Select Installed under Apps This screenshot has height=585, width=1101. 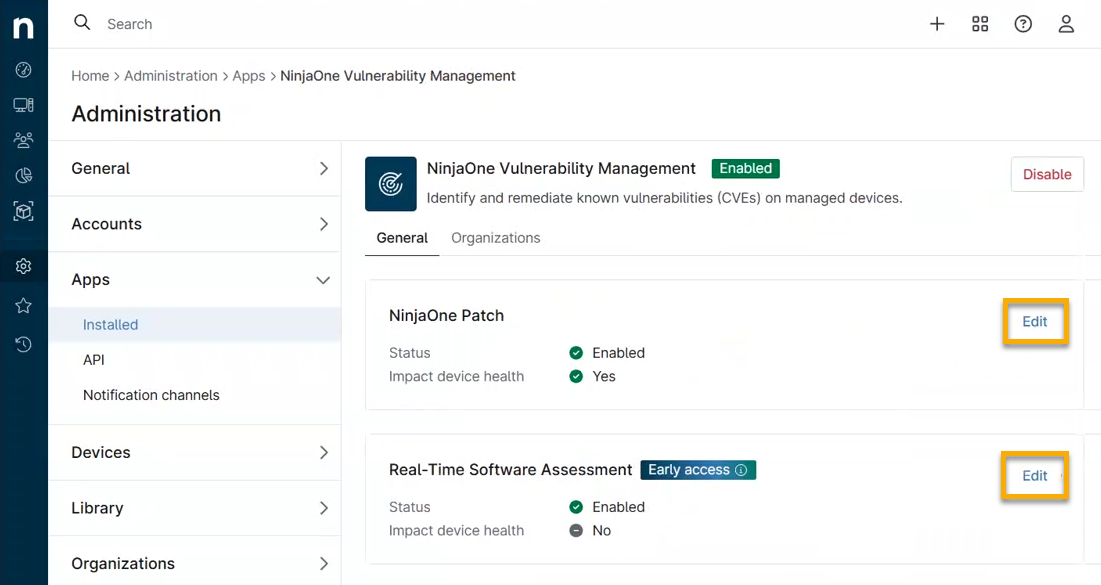pyautogui.click(x=195, y=324)
